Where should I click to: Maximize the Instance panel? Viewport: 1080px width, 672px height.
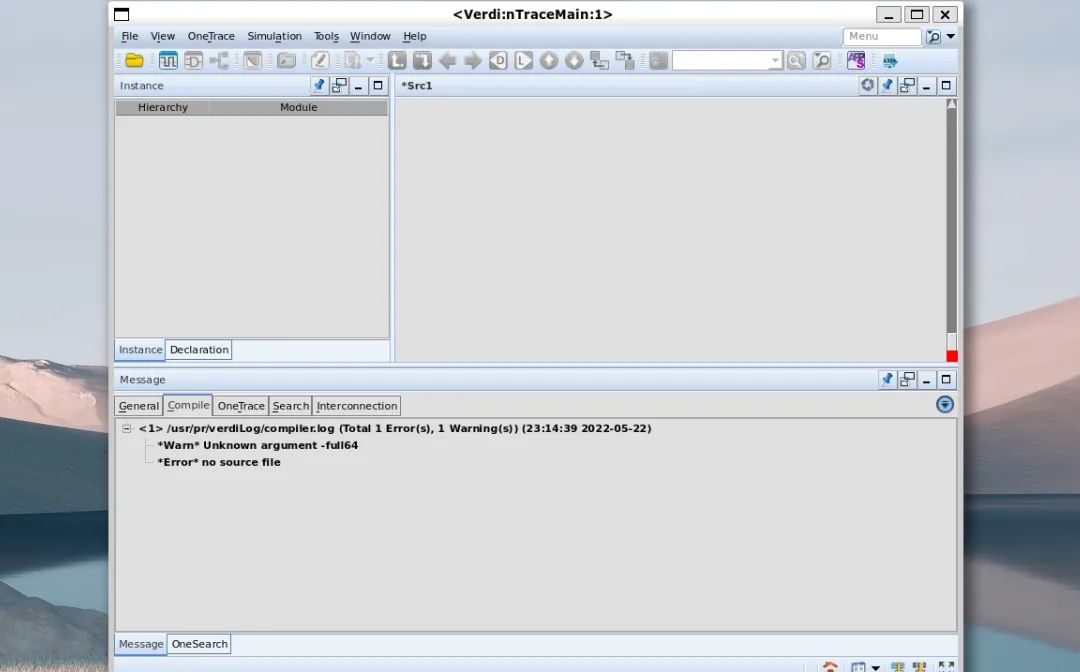377,85
